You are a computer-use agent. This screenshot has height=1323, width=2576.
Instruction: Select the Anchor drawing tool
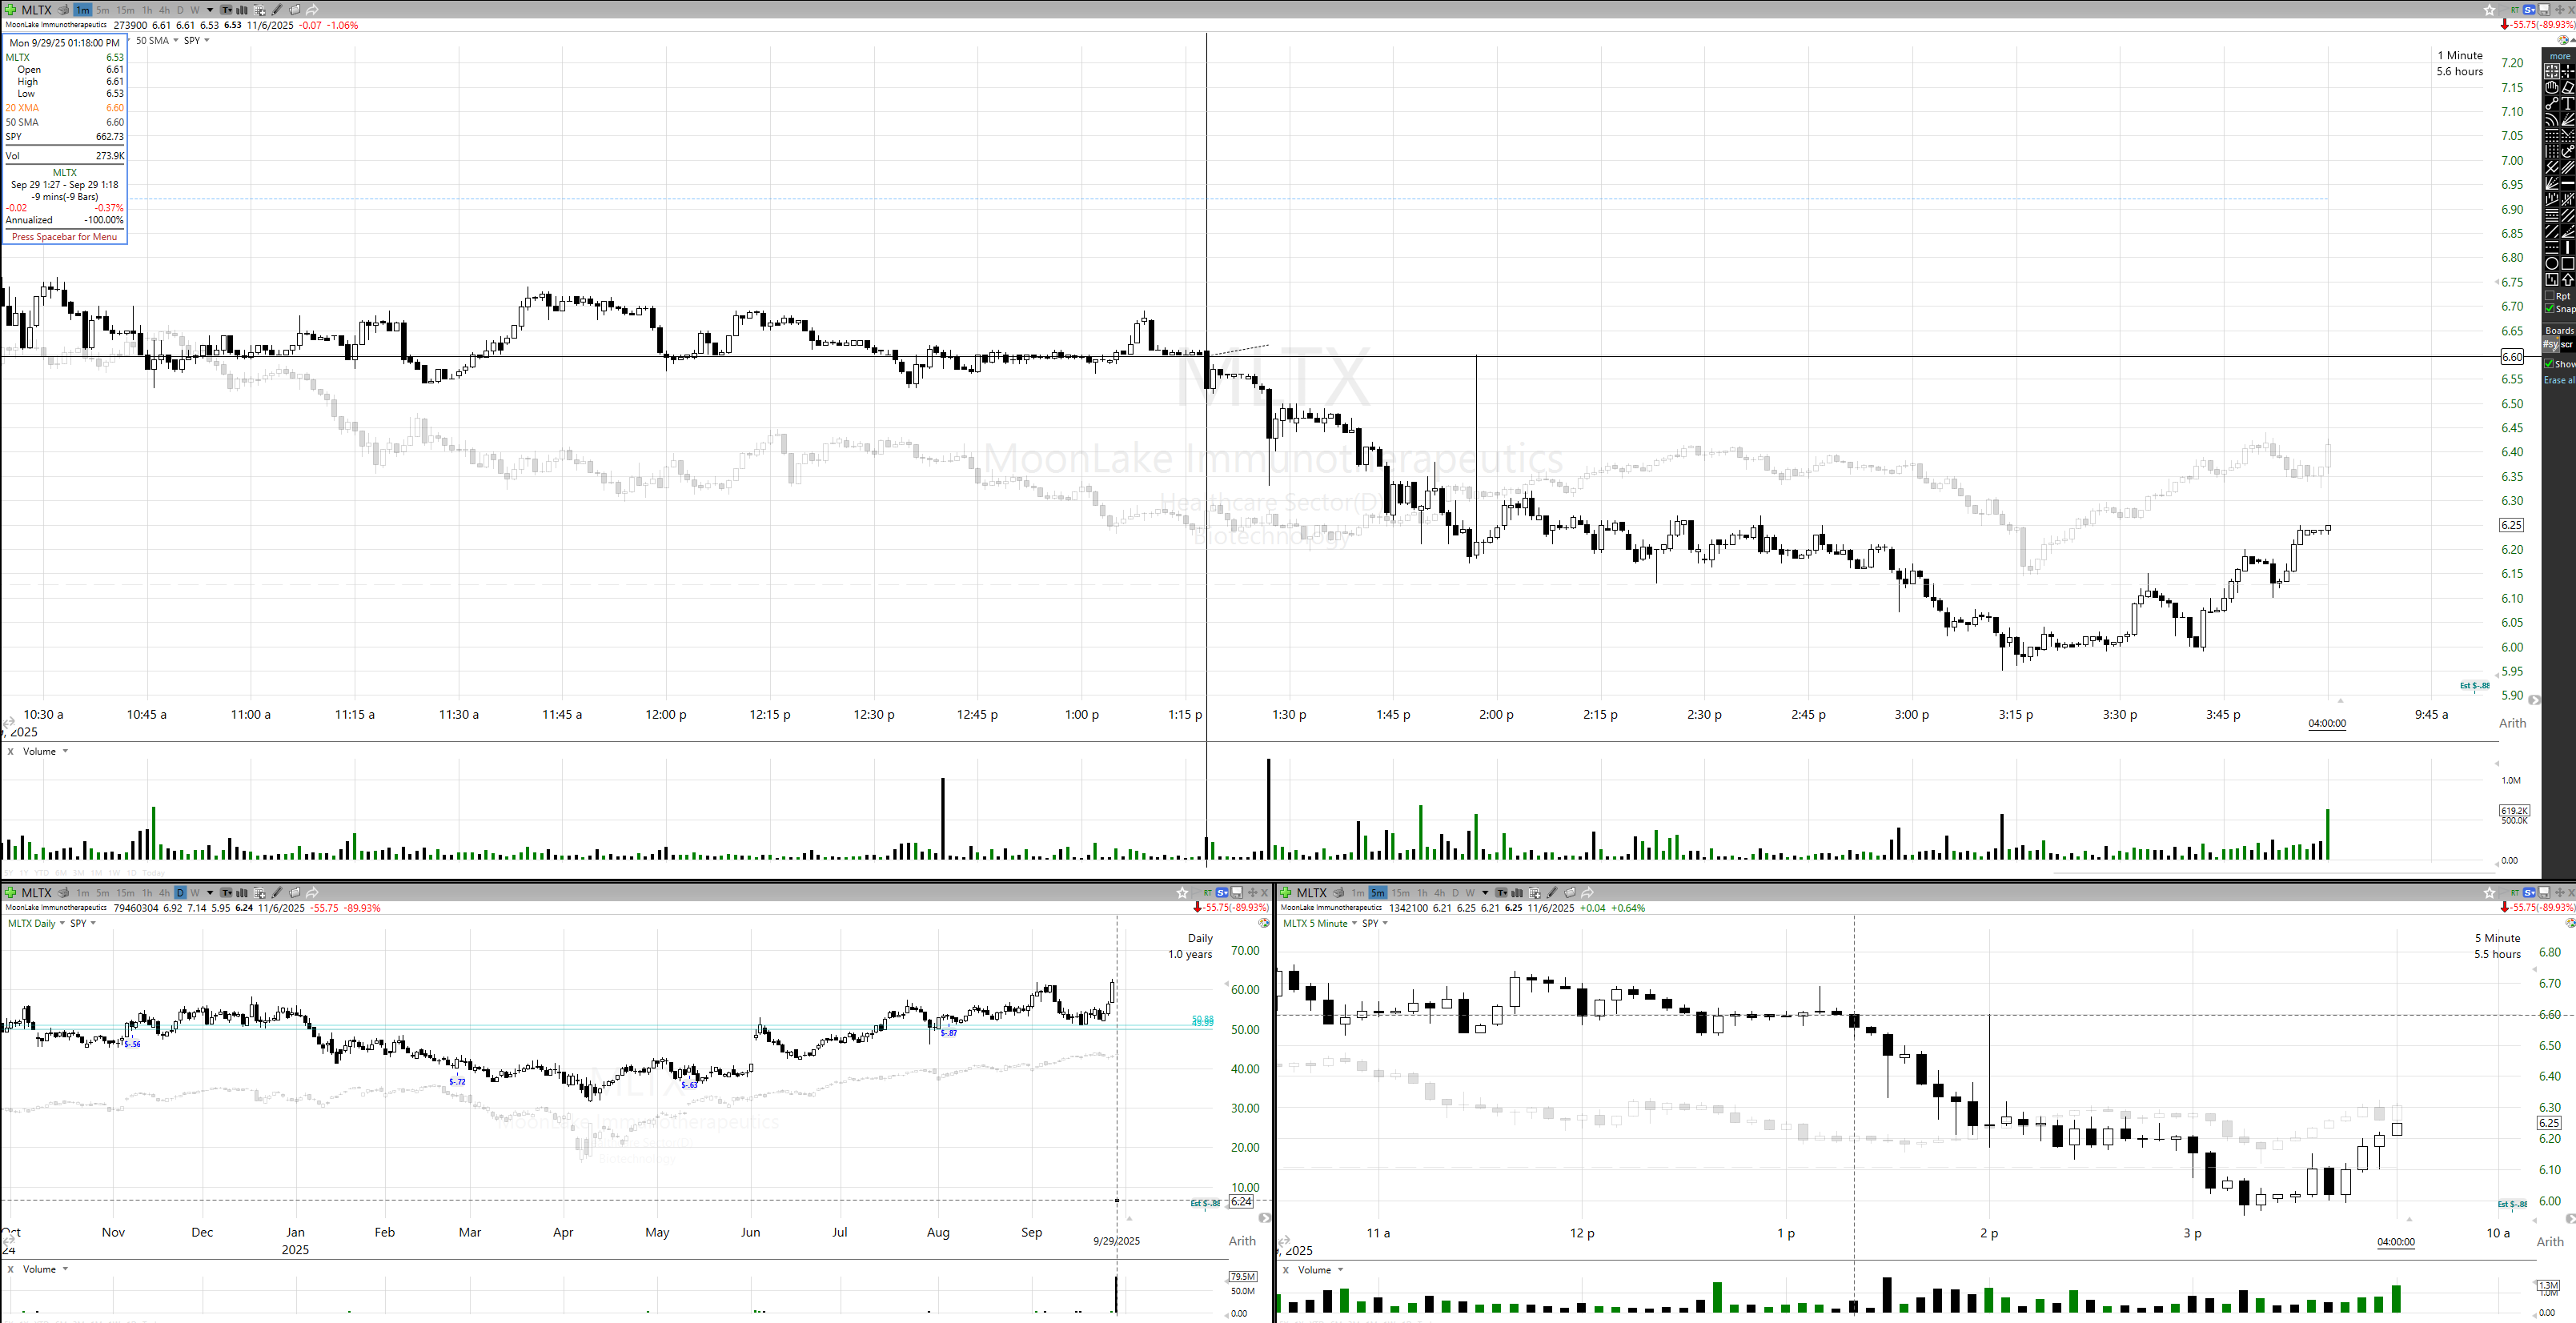point(2567,151)
